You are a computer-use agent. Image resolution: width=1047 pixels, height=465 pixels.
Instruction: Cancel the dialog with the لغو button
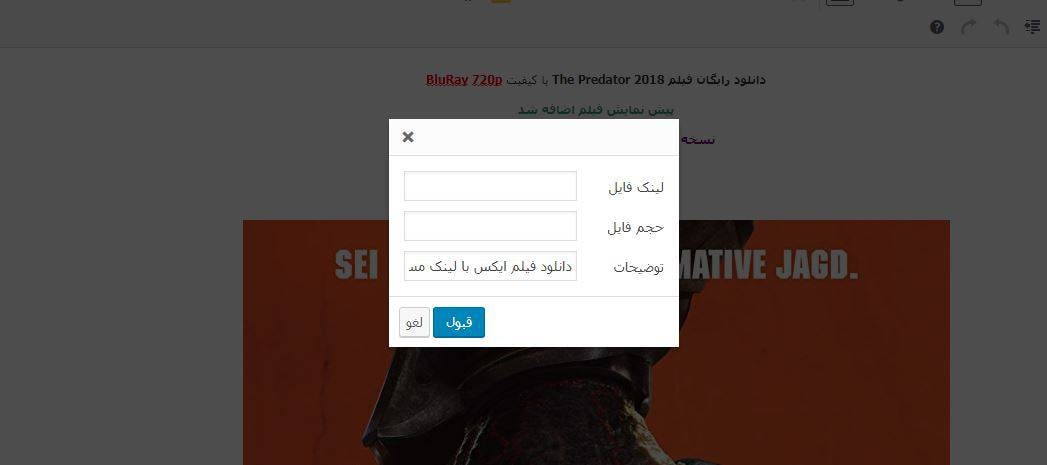[x=414, y=322]
